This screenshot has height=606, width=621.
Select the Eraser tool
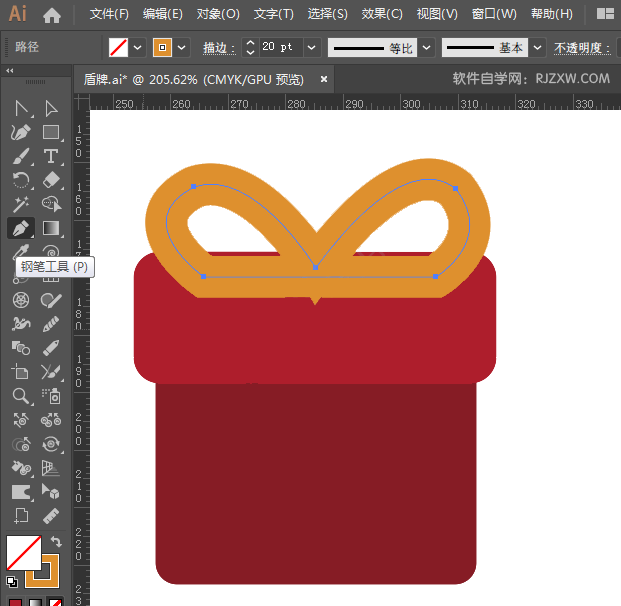tap(51, 180)
